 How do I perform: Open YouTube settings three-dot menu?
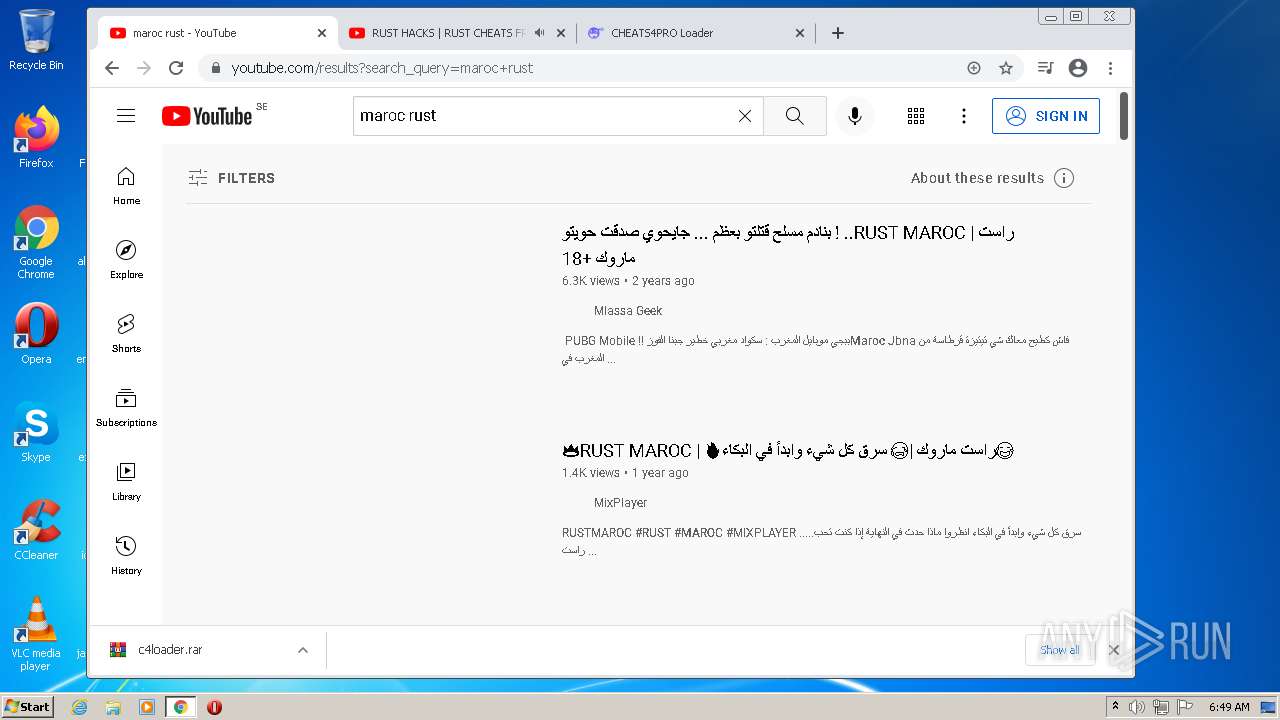[x=964, y=116]
